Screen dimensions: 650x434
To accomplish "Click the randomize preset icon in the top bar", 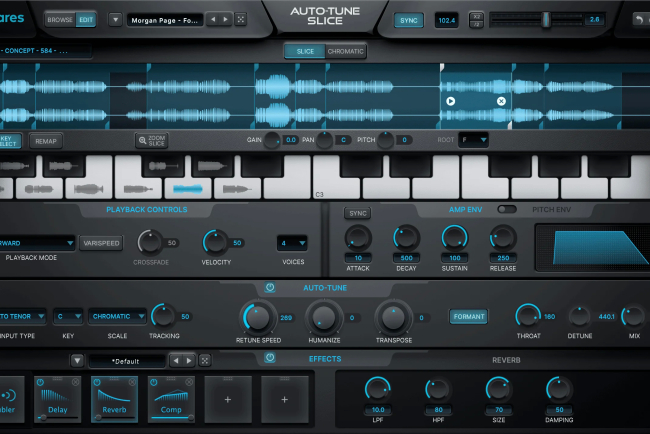I will (x=241, y=19).
